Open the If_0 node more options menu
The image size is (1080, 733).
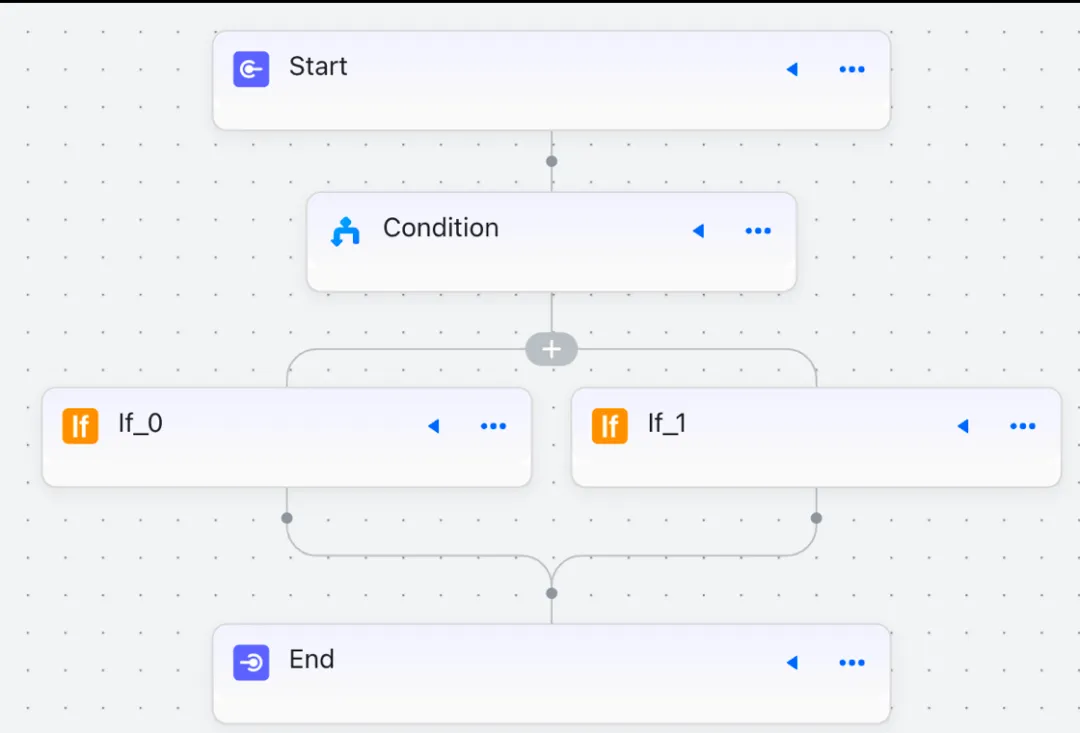point(493,426)
